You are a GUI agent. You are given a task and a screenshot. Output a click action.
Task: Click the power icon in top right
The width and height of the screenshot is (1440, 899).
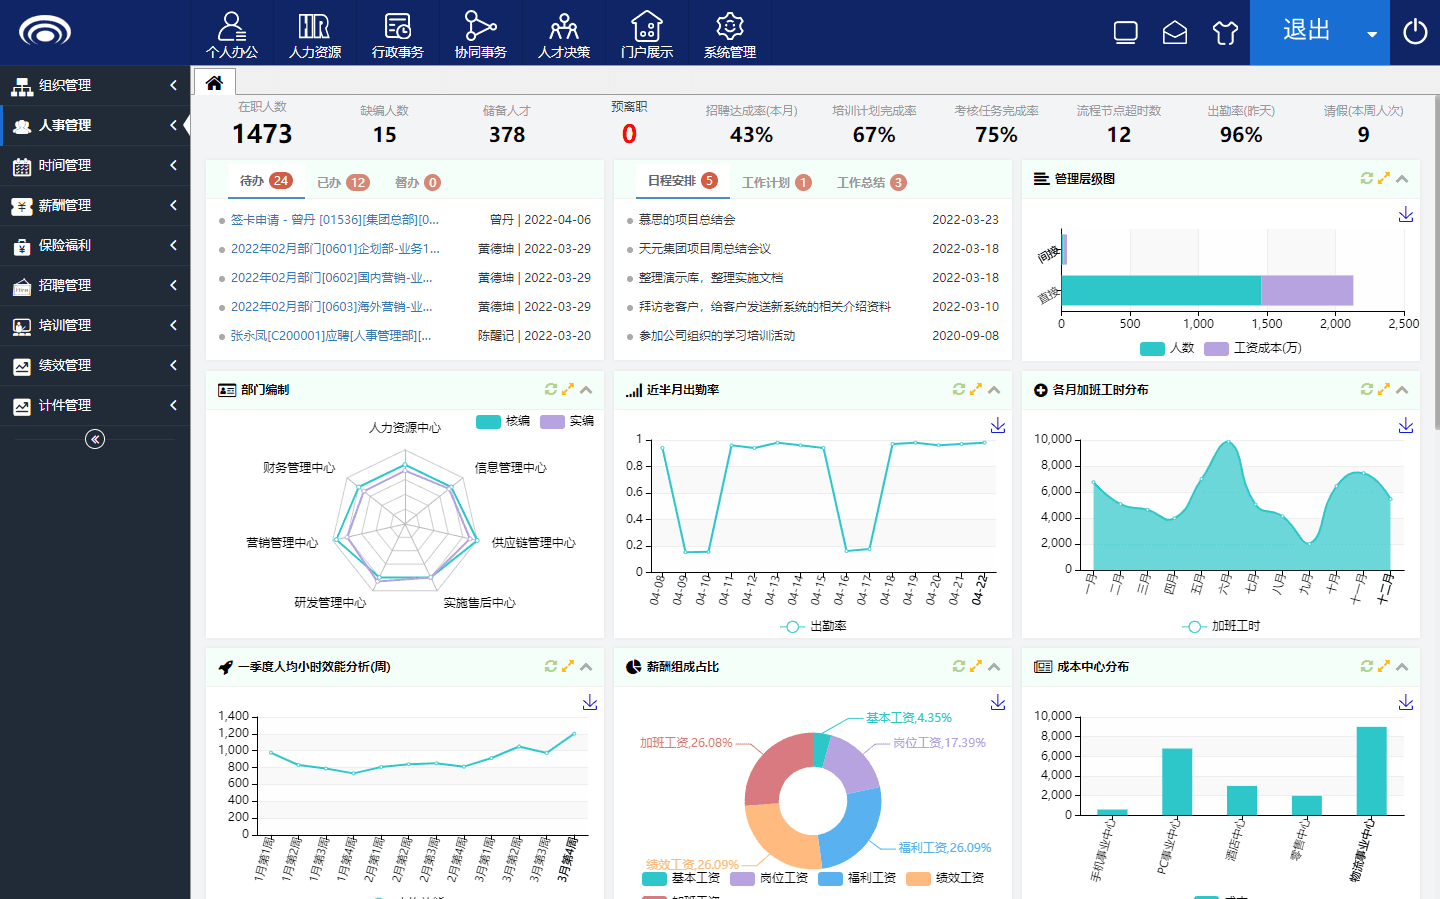[1415, 32]
